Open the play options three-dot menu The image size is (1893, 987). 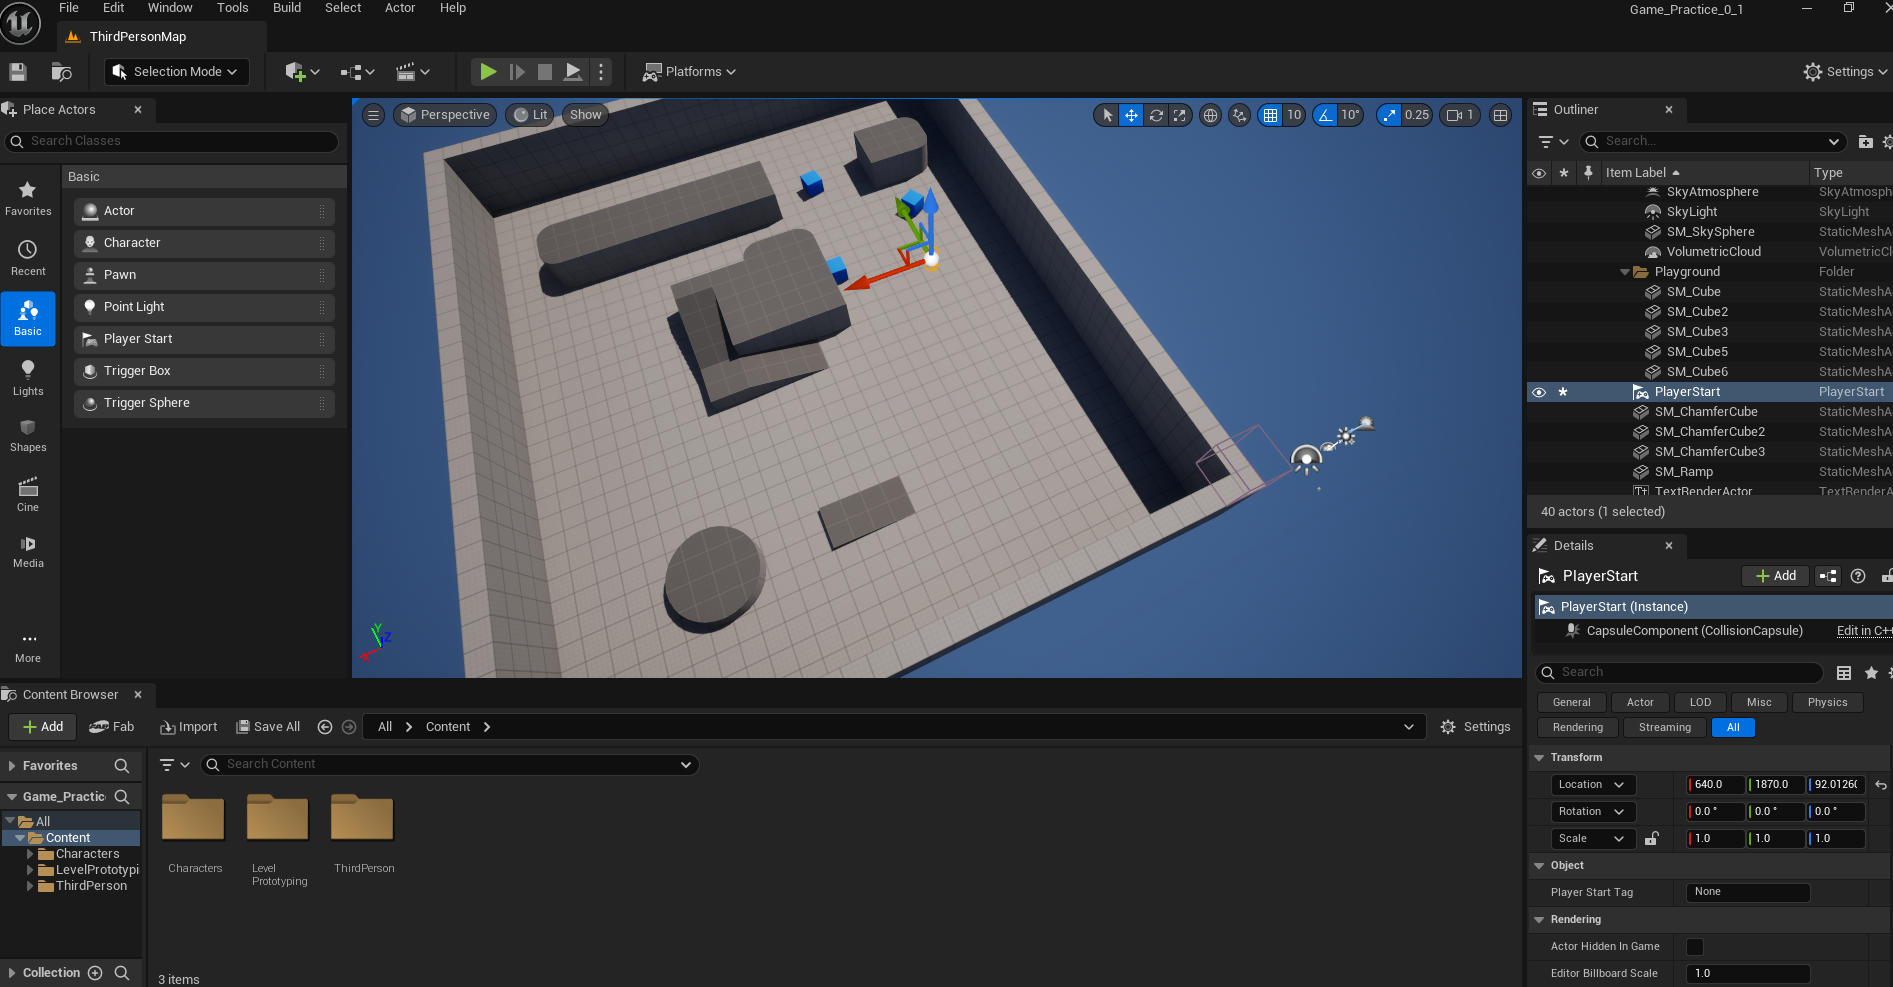(601, 72)
